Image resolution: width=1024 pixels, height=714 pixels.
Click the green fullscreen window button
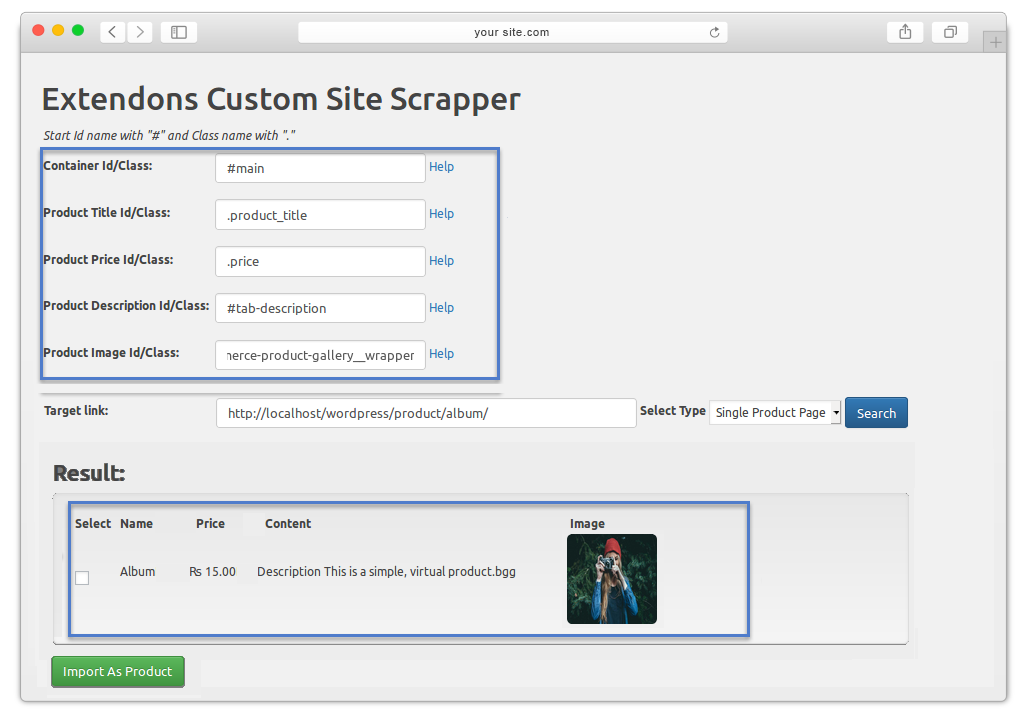(x=78, y=31)
